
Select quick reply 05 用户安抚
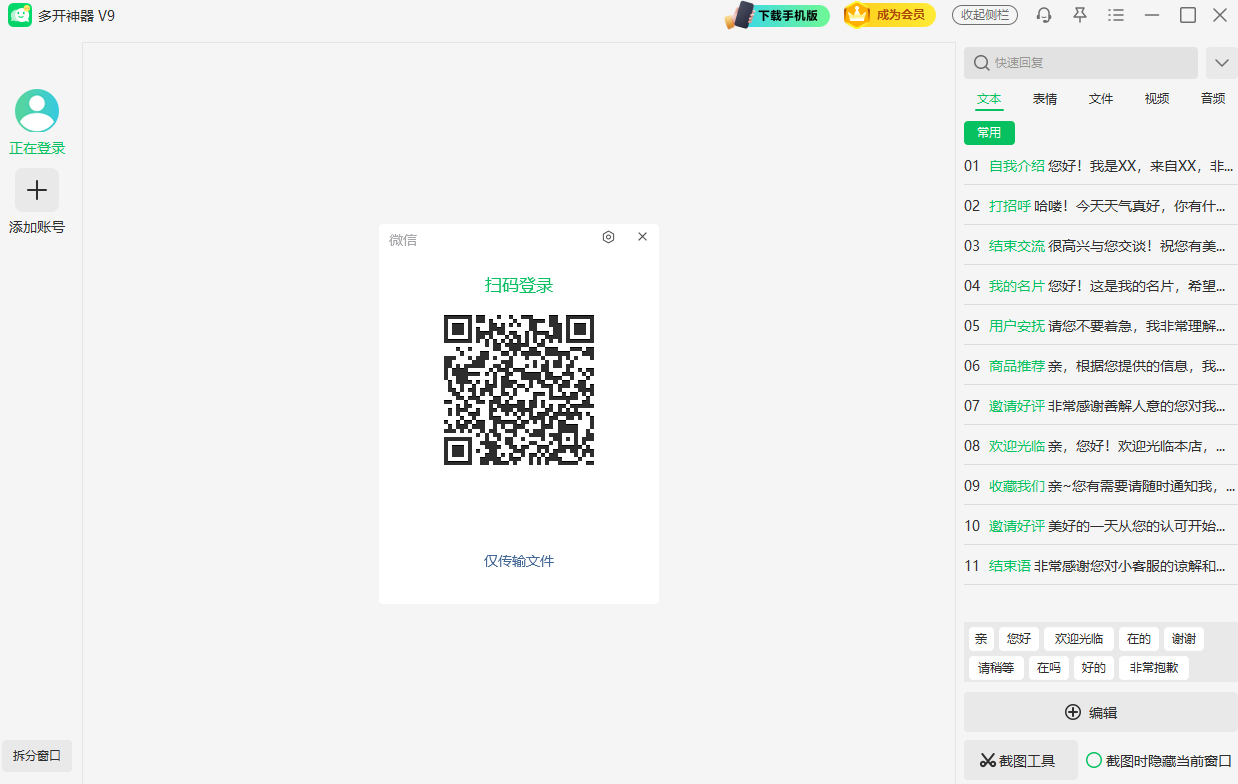[x=1101, y=326]
